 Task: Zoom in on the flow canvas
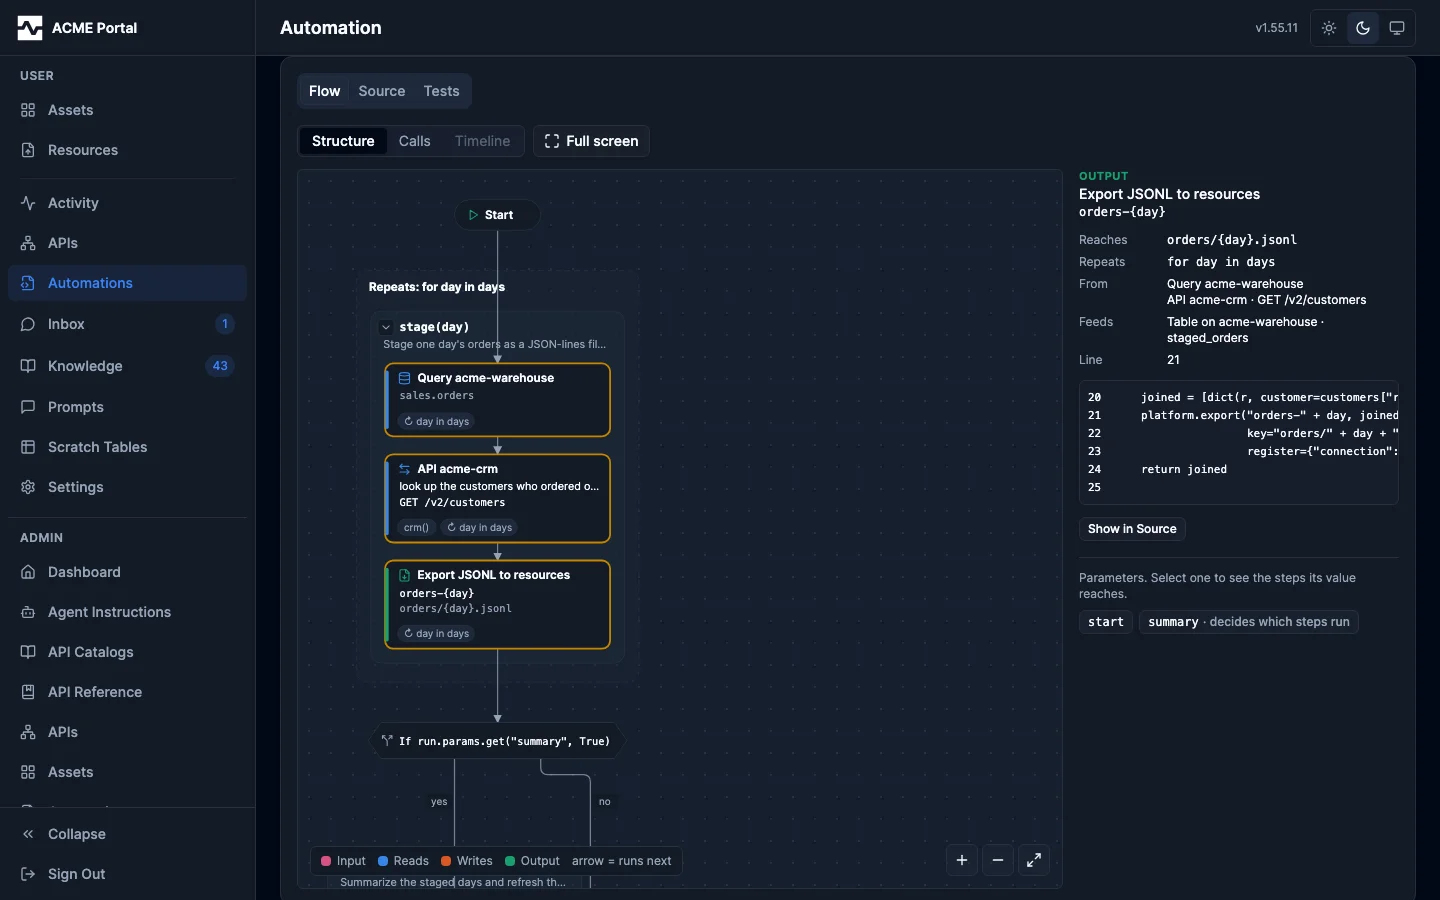[962, 860]
